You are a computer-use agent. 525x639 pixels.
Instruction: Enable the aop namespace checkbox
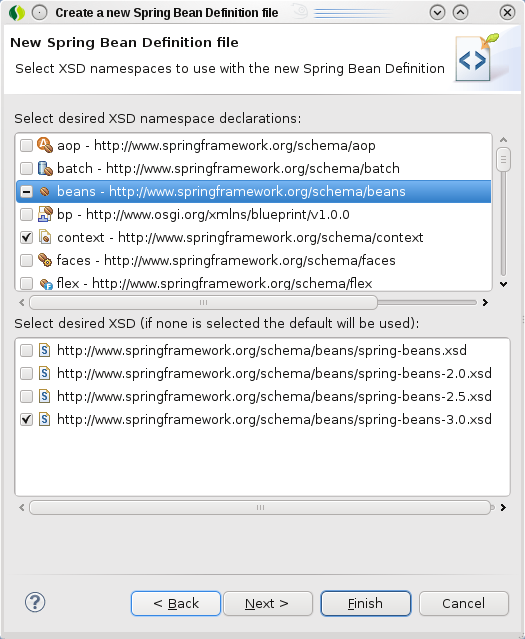point(26,145)
